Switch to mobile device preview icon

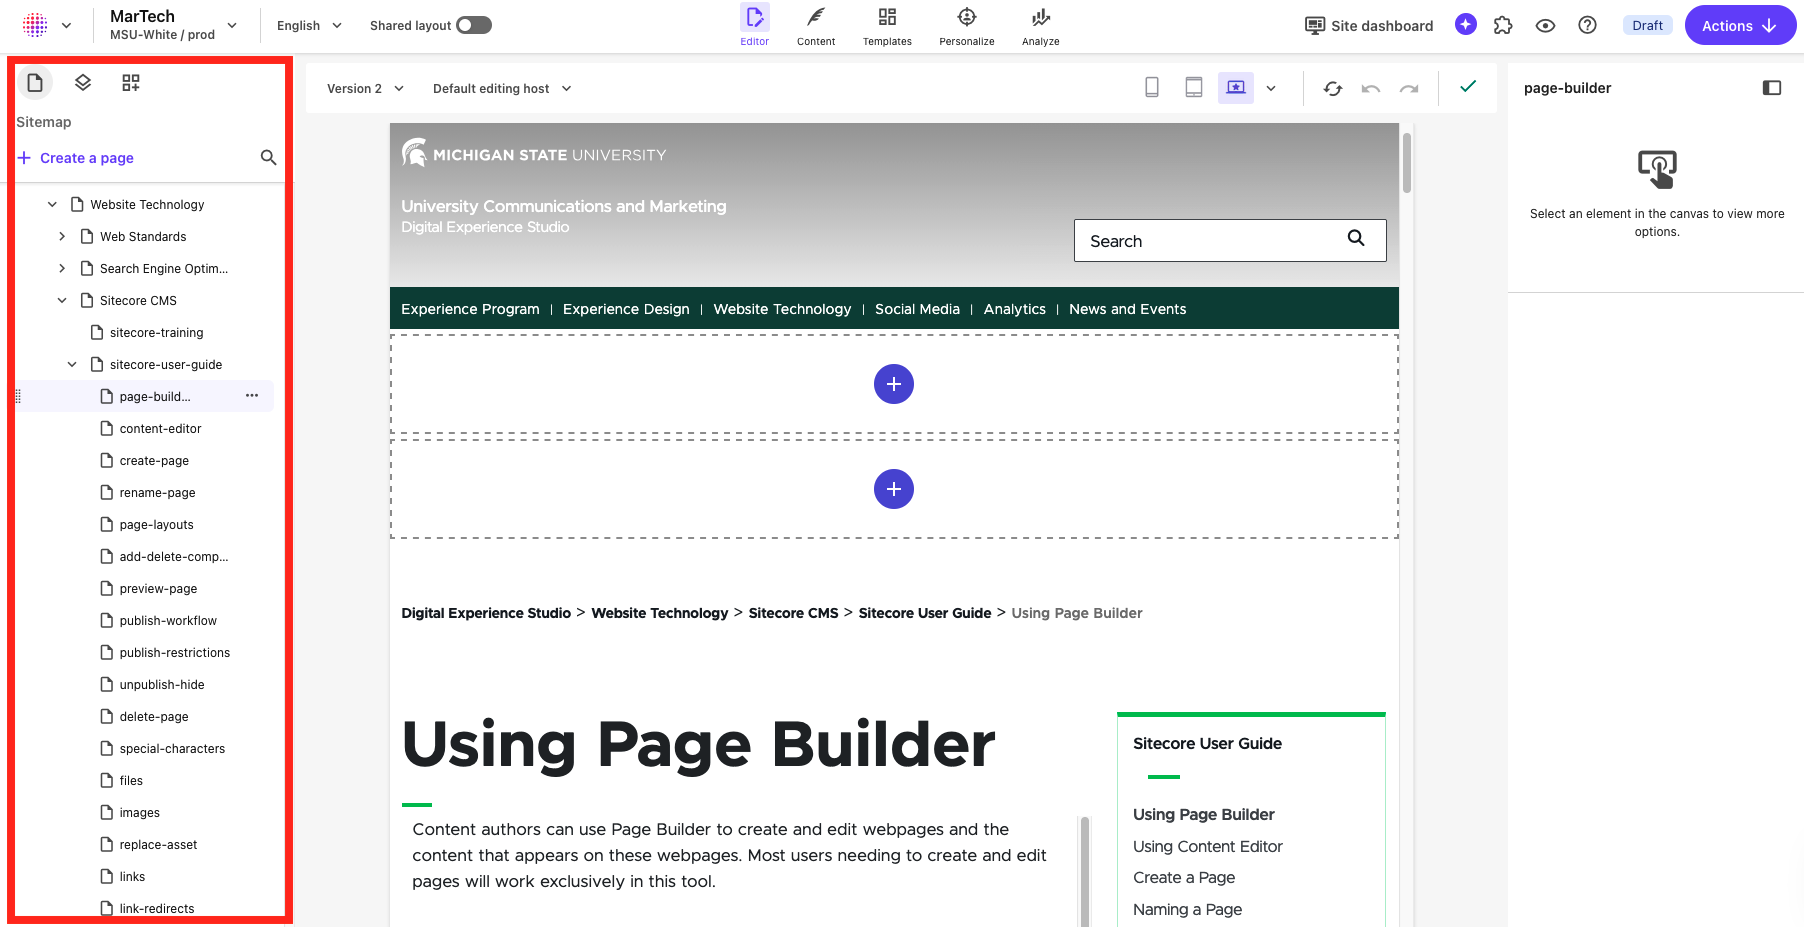(1152, 88)
